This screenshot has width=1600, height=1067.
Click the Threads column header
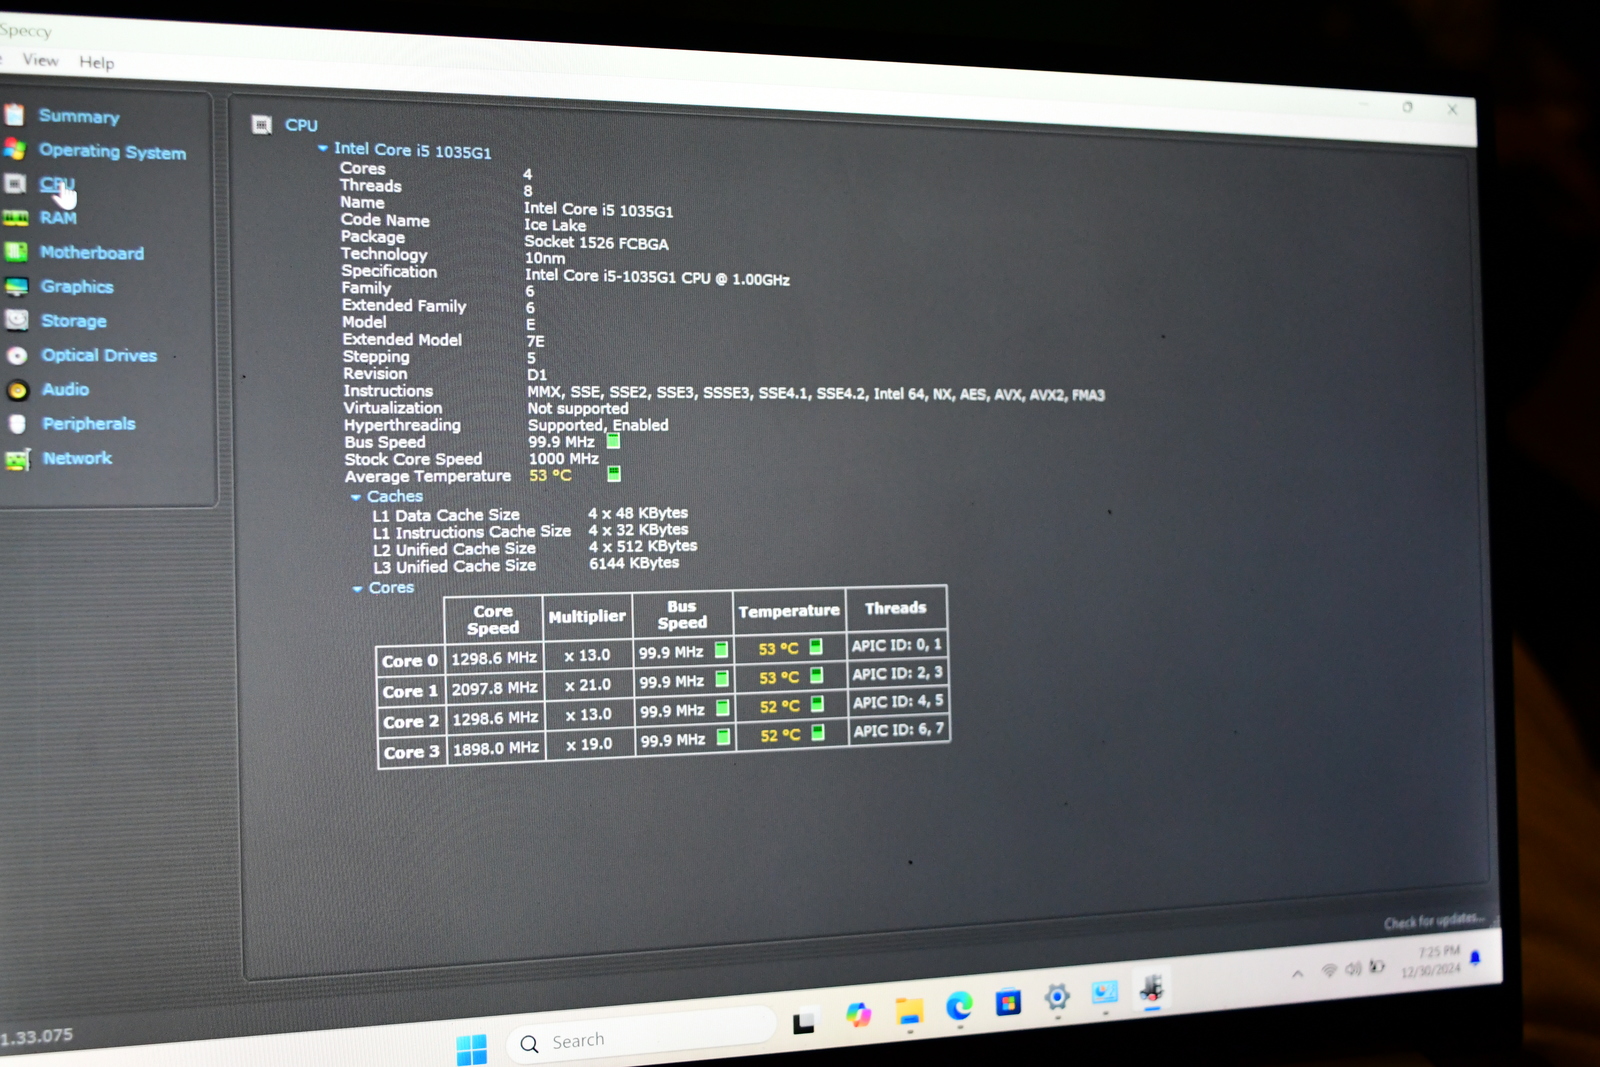896,607
